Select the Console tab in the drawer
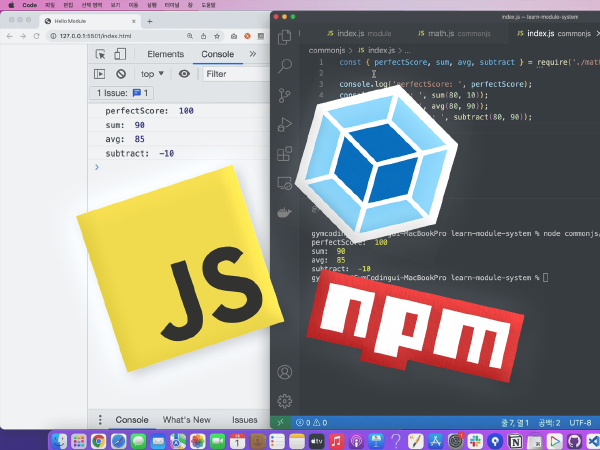600x450 pixels. (132, 420)
